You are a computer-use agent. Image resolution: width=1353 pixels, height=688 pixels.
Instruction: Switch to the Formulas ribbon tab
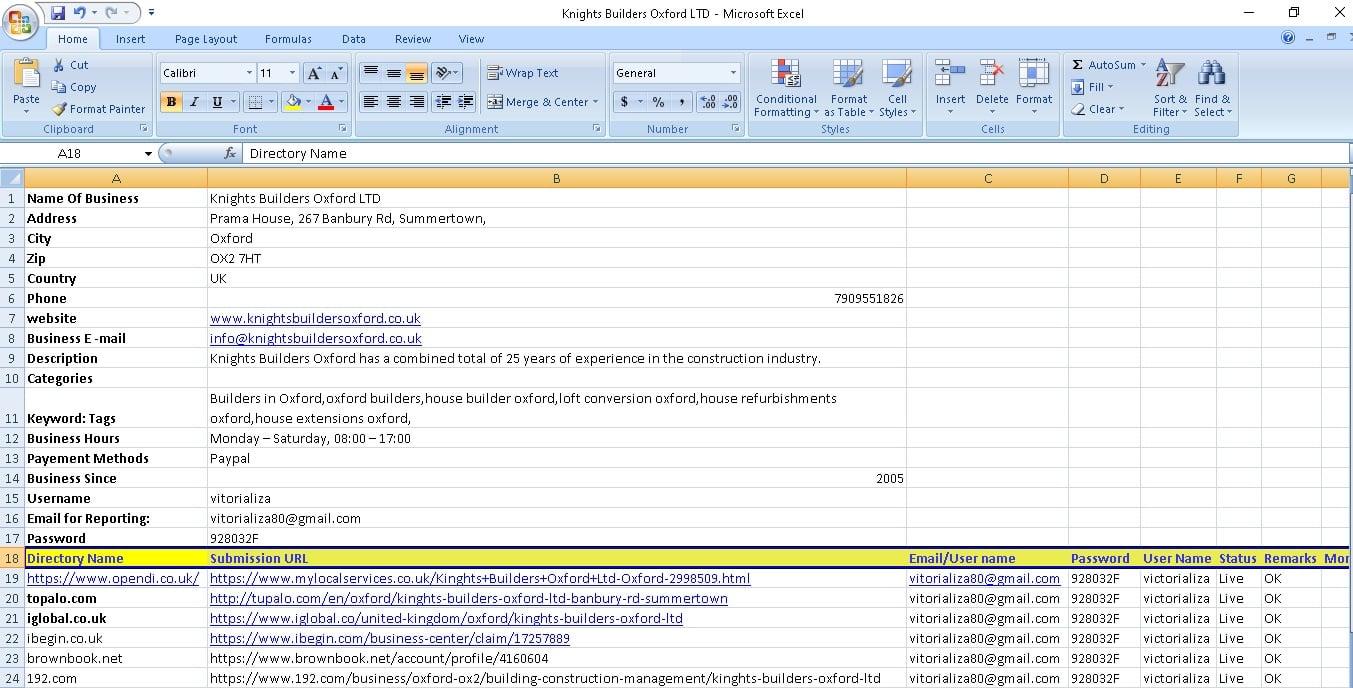(288, 39)
